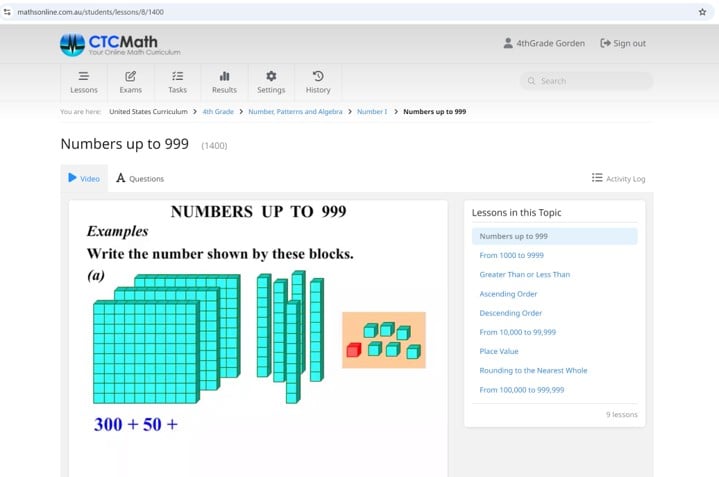Go to 4th Grade breadcrumb
The height and width of the screenshot is (477, 719).
click(218, 112)
